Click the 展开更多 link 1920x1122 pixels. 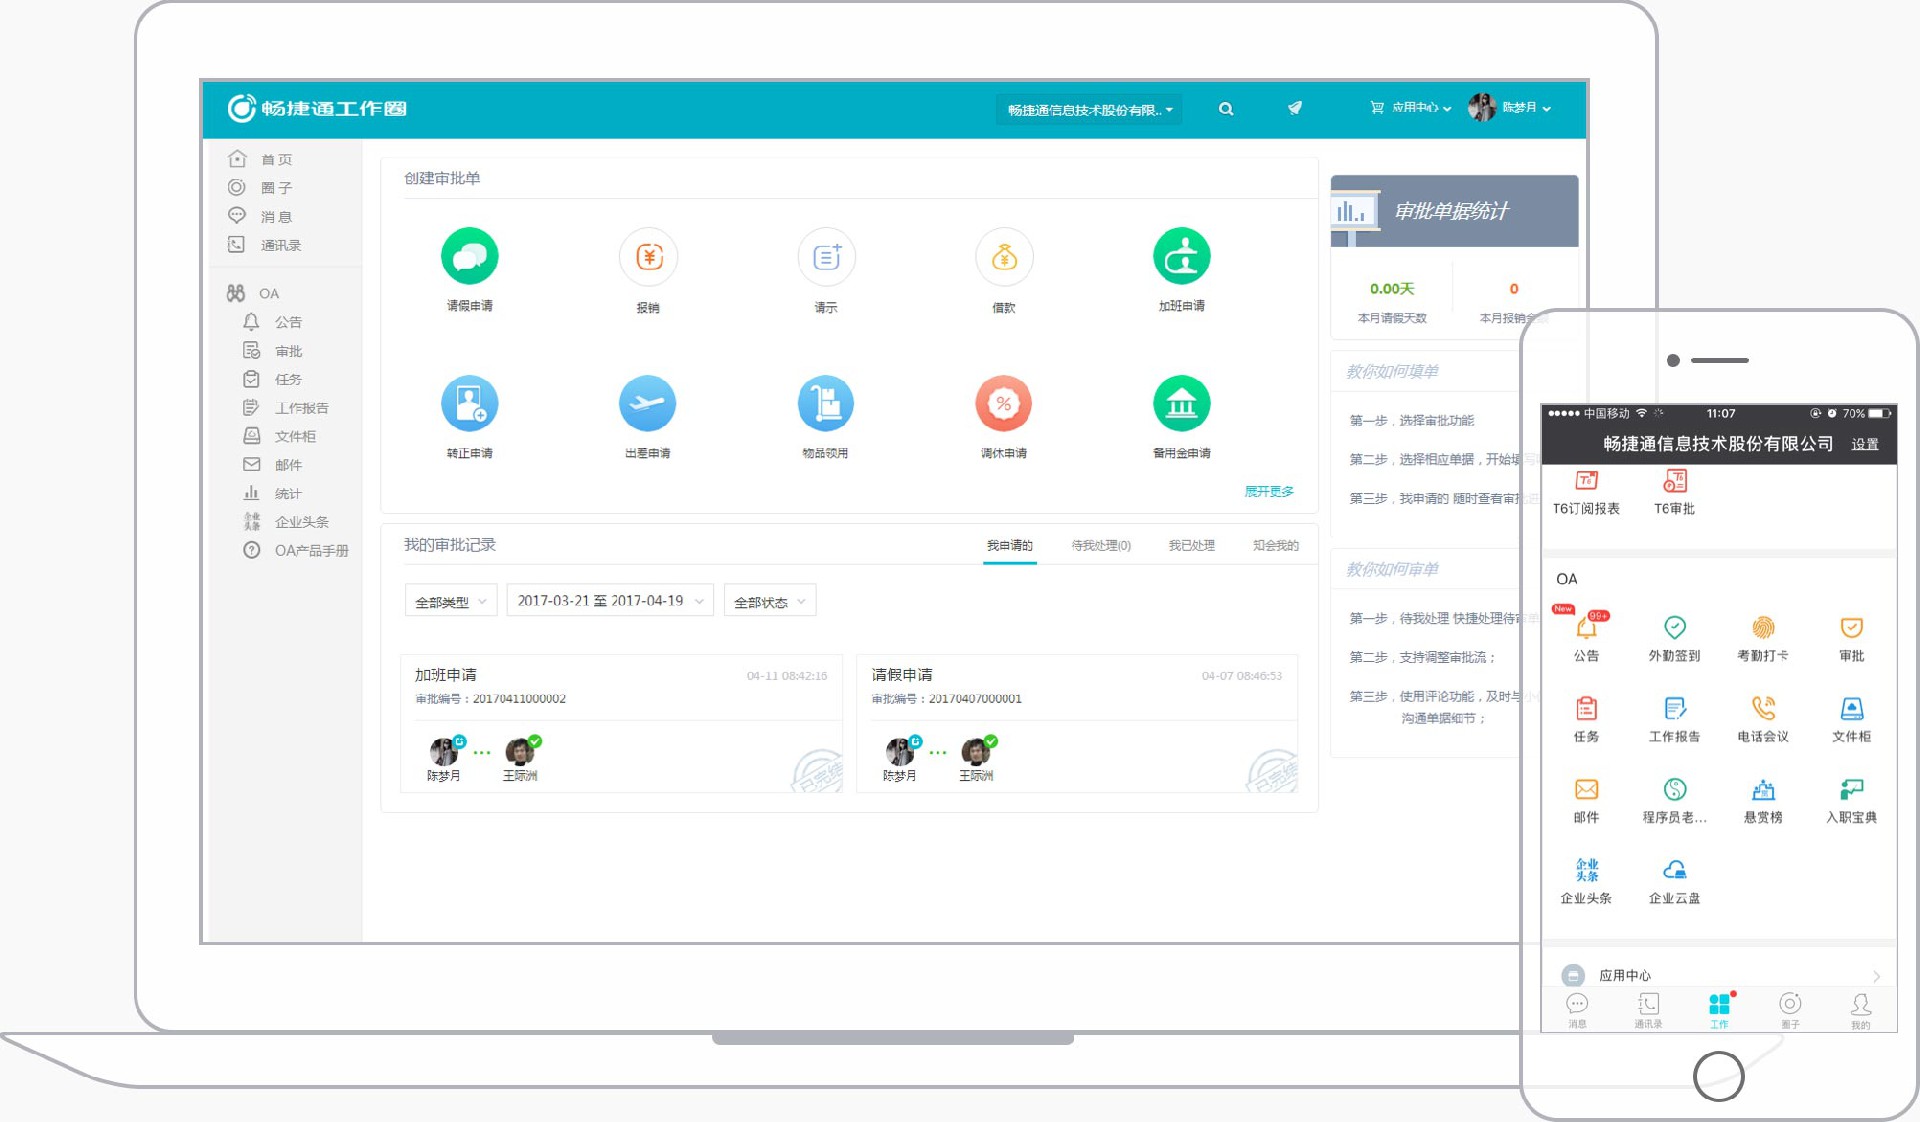coord(1269,491)
